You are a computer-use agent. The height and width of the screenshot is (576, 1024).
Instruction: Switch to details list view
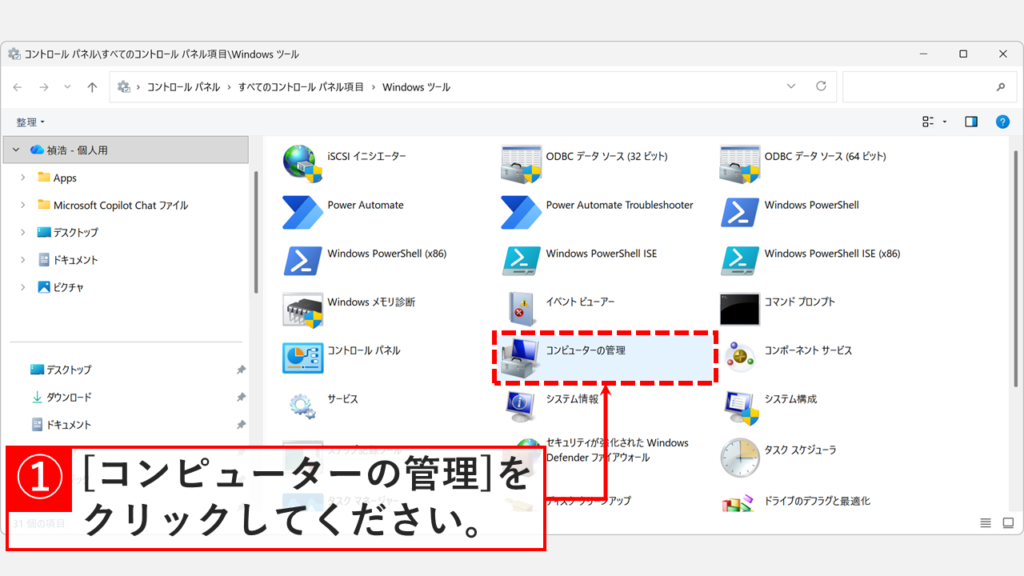[984, 522]
